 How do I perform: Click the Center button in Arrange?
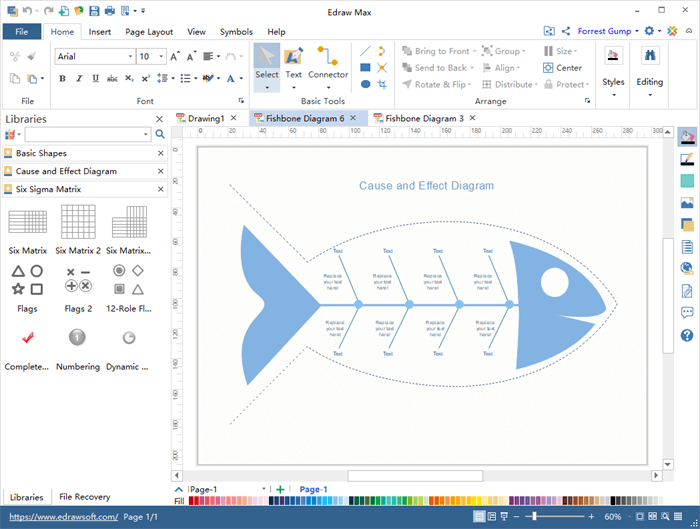[x=562, y=68]
